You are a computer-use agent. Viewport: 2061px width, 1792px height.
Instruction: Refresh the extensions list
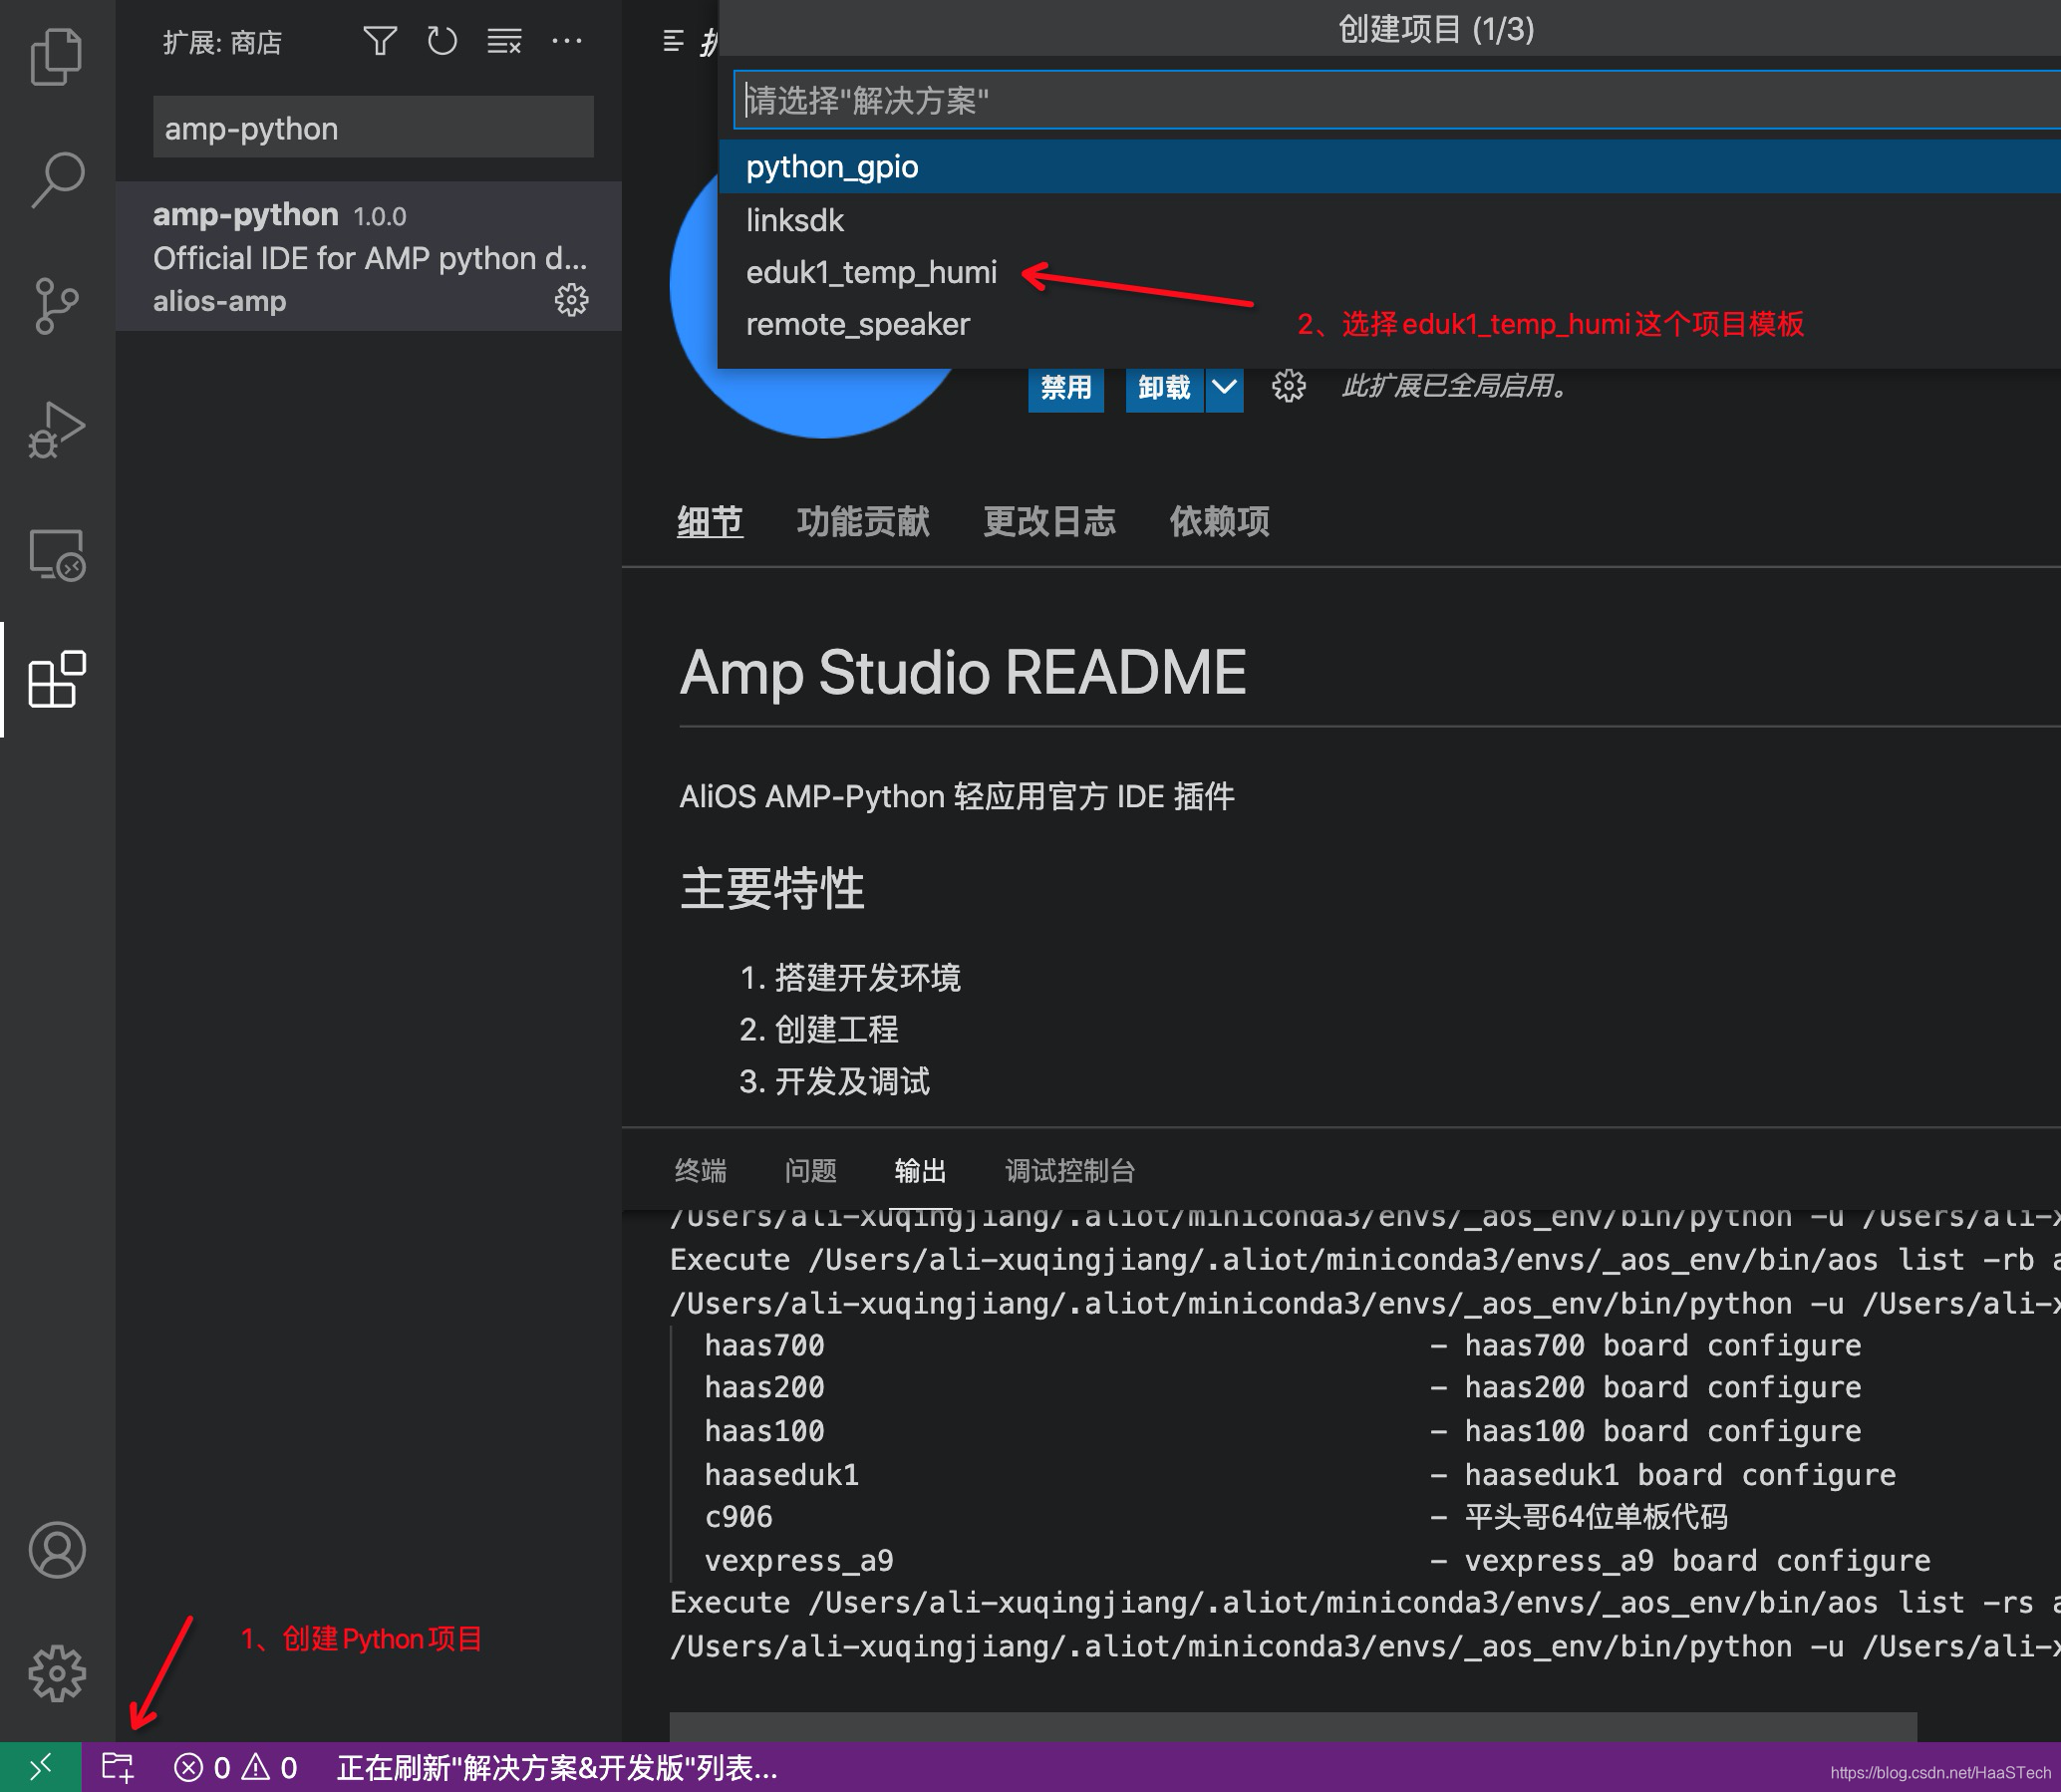tap(441, 42)
